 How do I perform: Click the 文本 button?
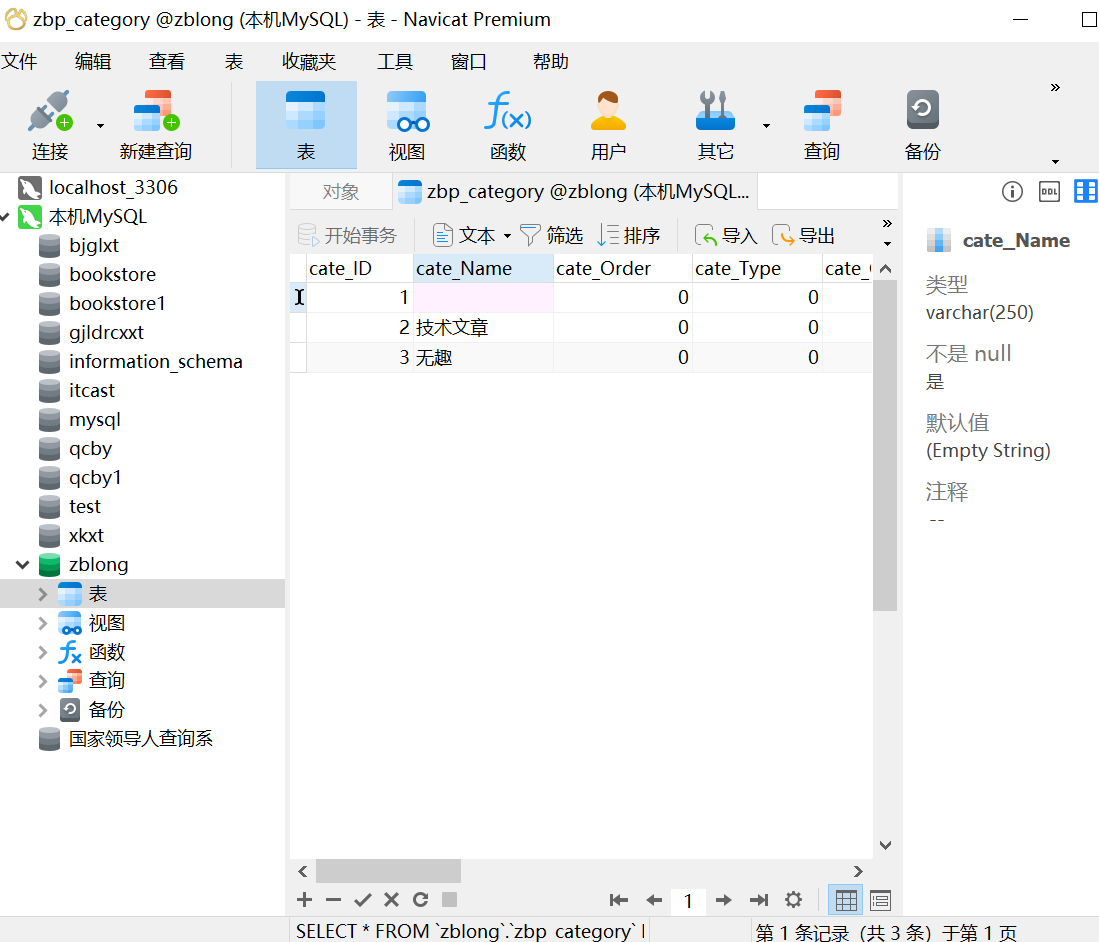(464, 236)
